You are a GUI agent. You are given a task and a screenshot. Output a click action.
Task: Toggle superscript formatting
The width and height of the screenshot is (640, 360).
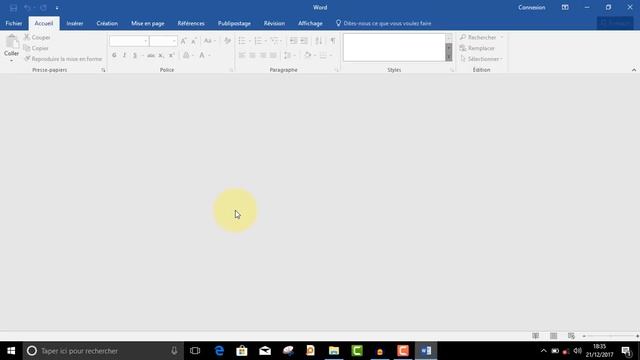point(171,55)
